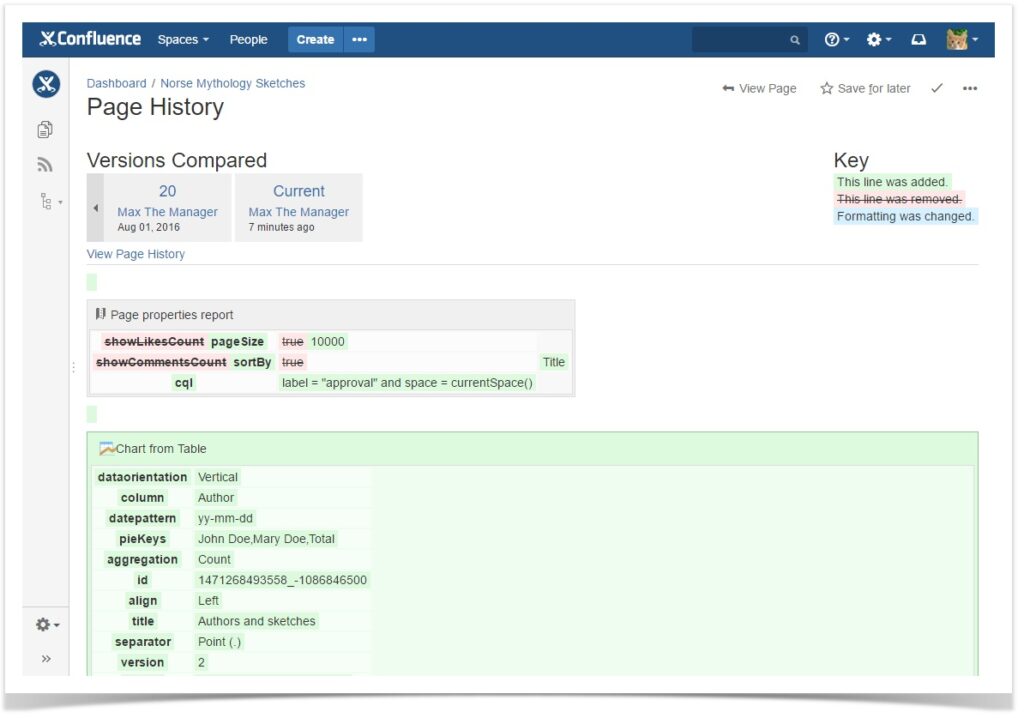Screen dimensions: 1024x718
Task: Open the more actions ellipsis menu
Action: (x=970, y=88)
